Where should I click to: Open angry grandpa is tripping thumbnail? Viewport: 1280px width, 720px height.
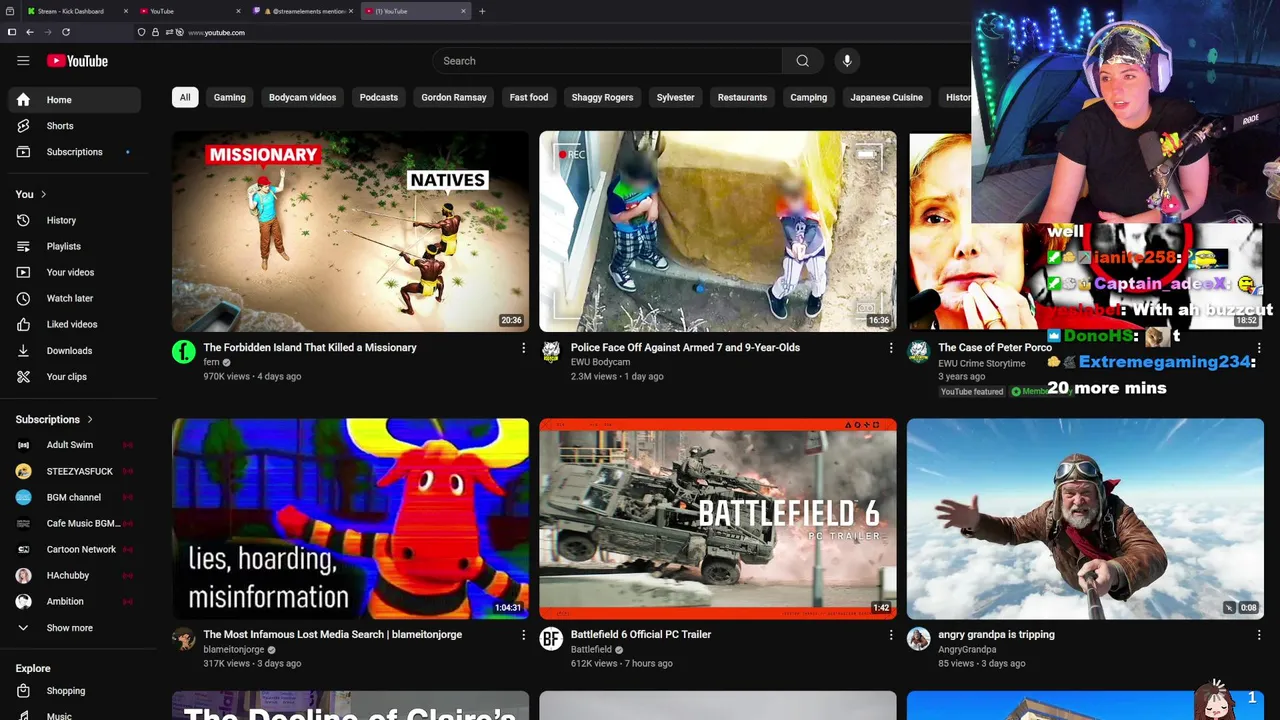point(1085,518)
